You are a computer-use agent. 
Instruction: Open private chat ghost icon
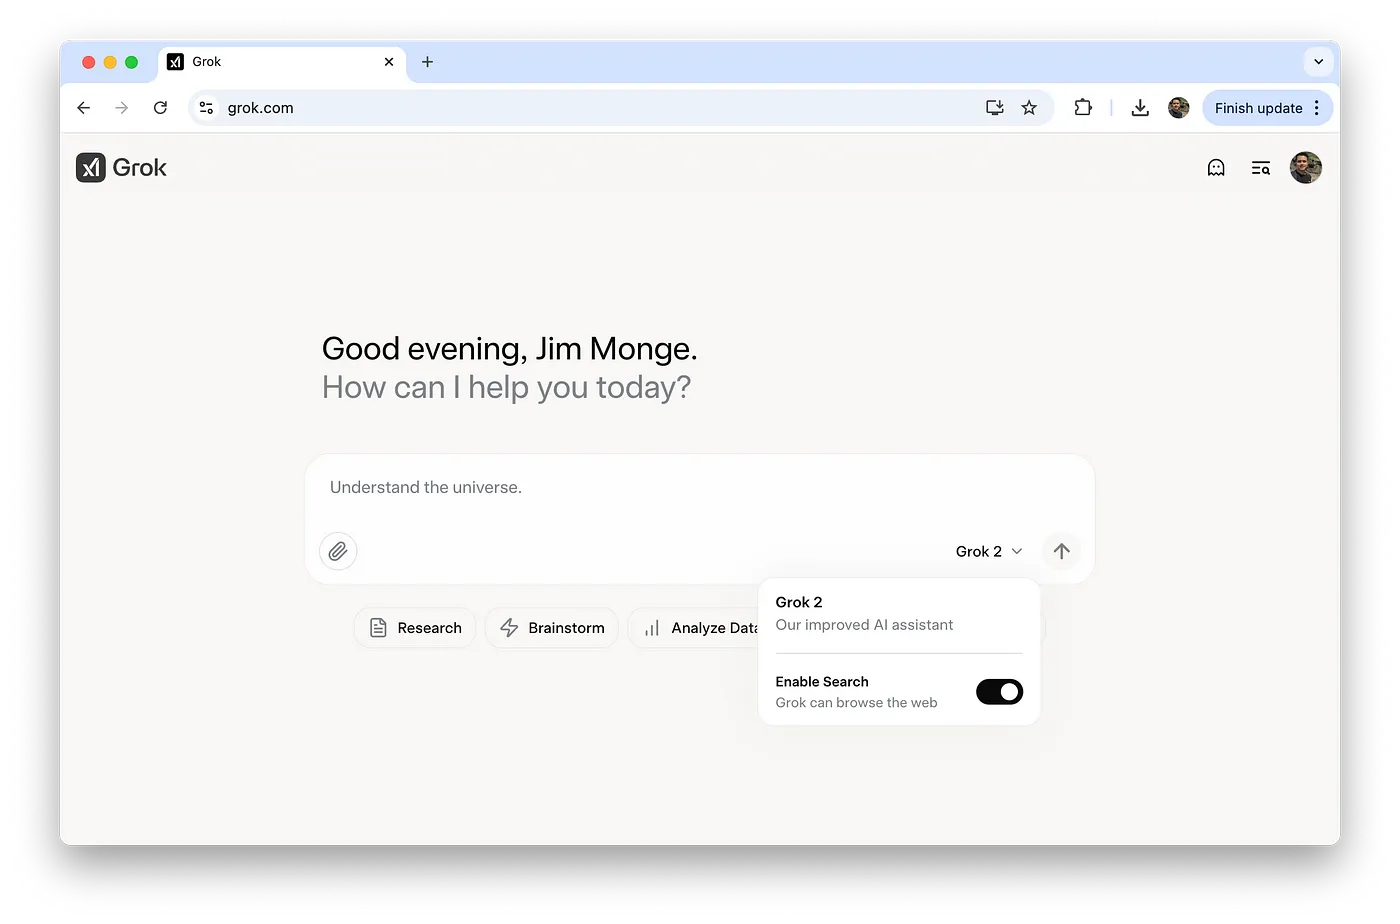[1216, 168]
